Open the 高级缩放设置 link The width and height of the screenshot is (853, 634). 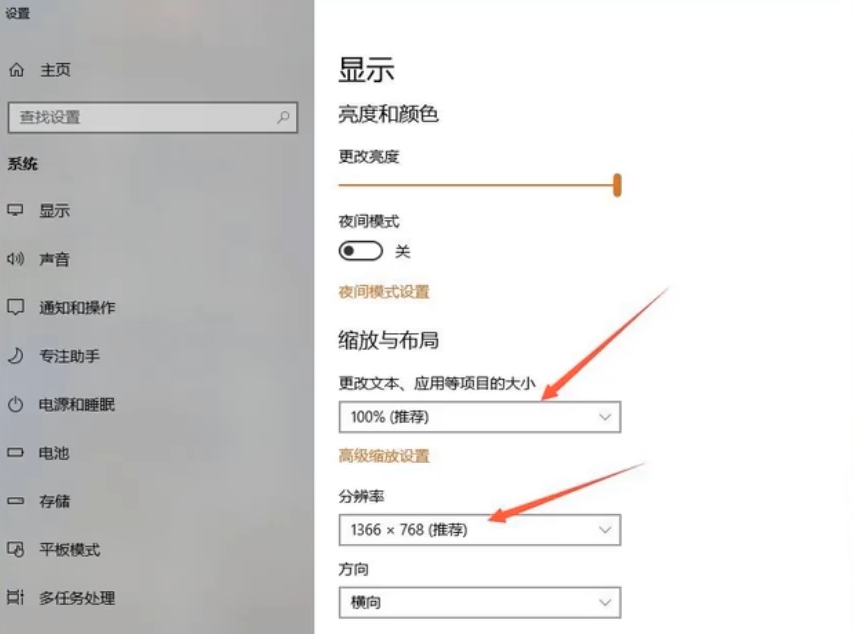point(384,456)
